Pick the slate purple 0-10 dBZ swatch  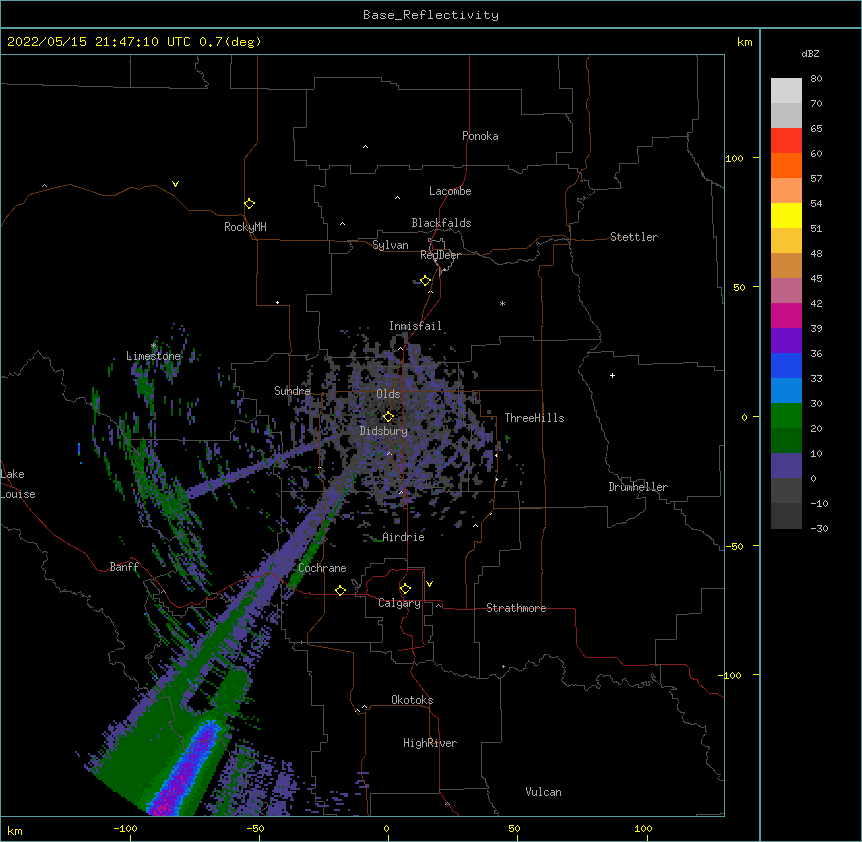[x=786, y=466]
